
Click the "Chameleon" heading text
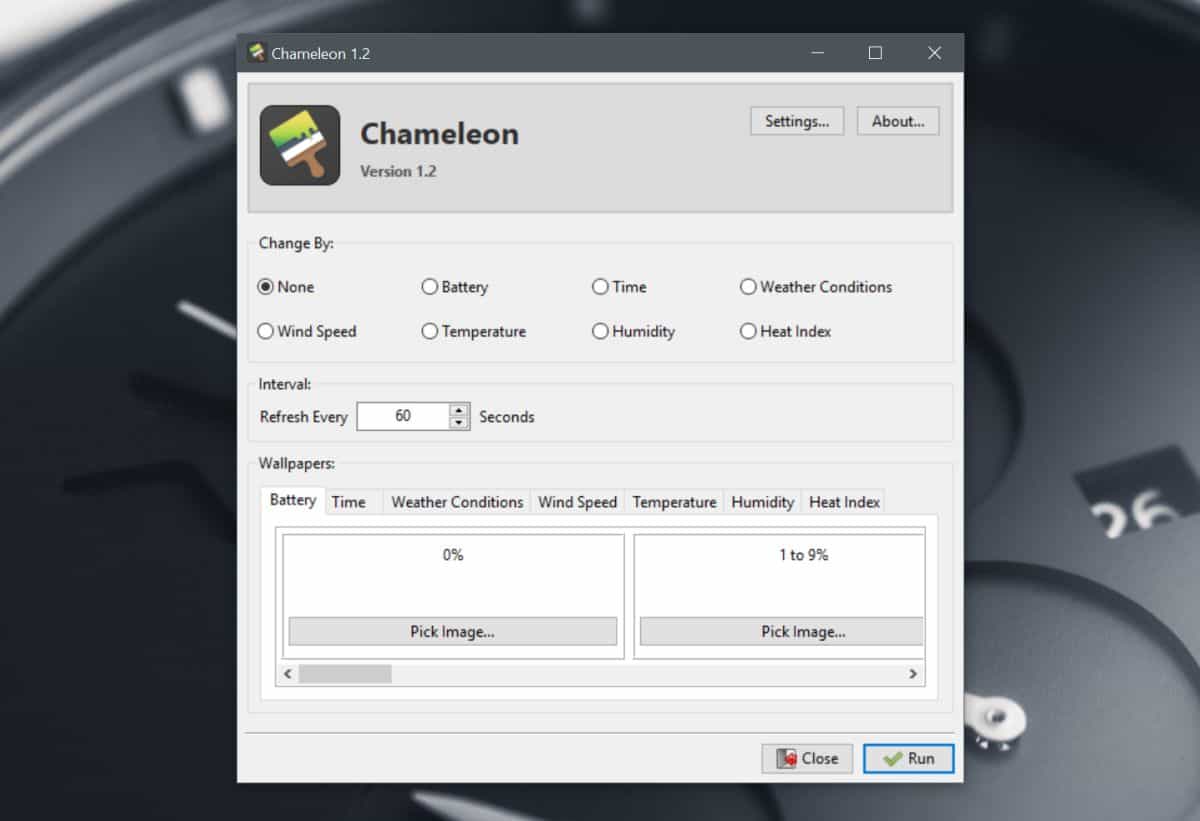click(x=439, y=134)
